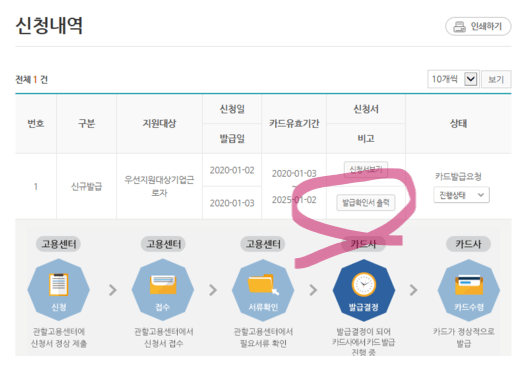Click the 고용센터 label above 접수

[x=164, y=244]
